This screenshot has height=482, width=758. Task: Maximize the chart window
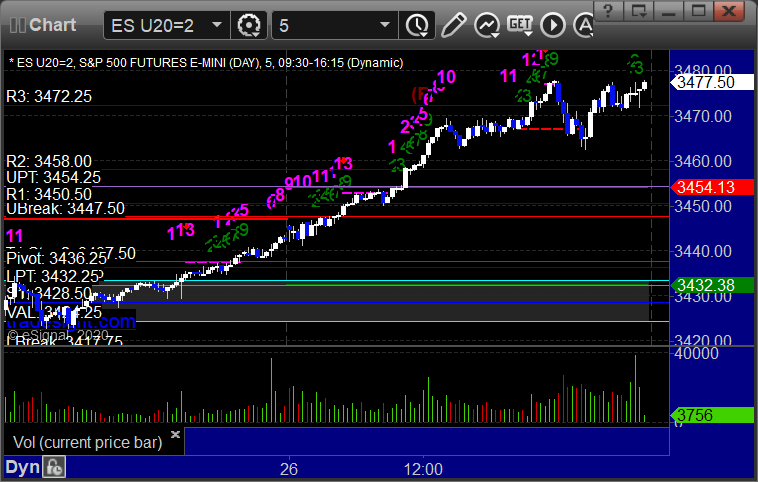(x=699, y=11)
